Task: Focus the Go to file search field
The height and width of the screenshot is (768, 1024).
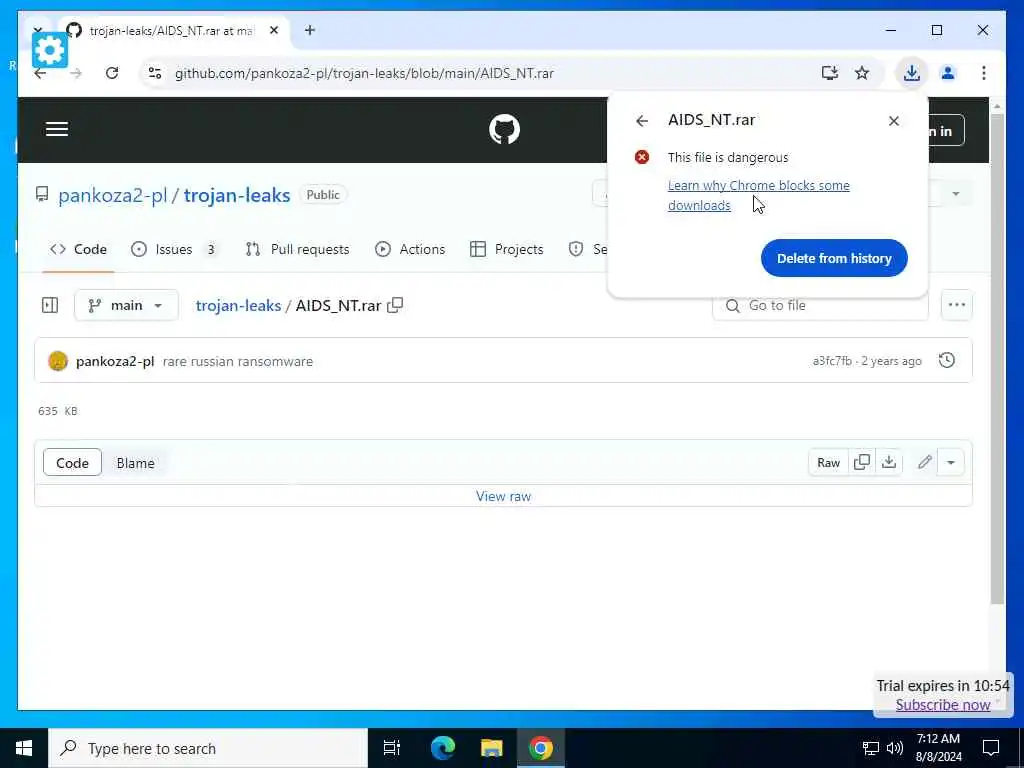Action: (x=820, y=306)
